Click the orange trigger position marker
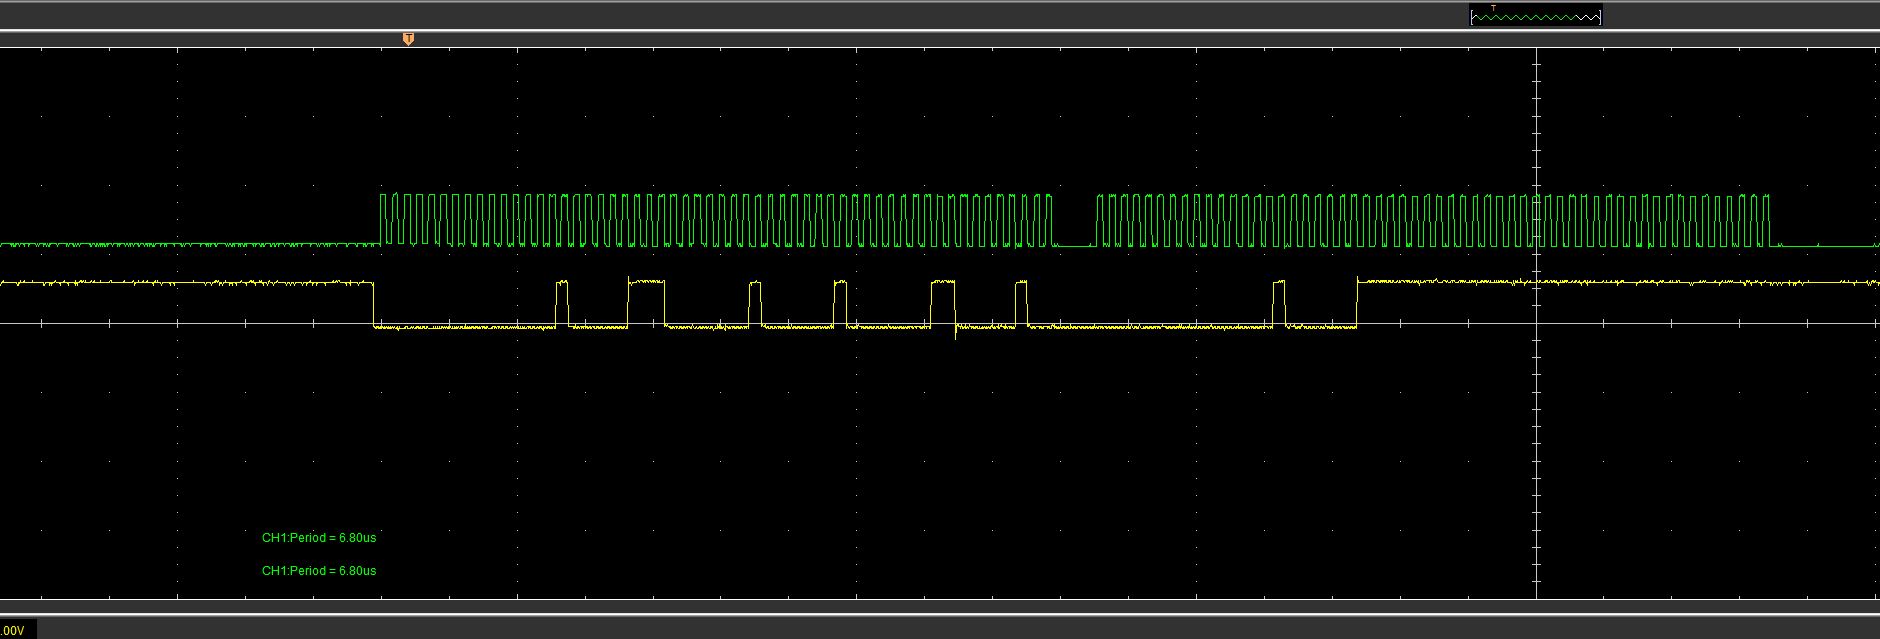This screenshot has width=1880, height=639. (408, 39)
